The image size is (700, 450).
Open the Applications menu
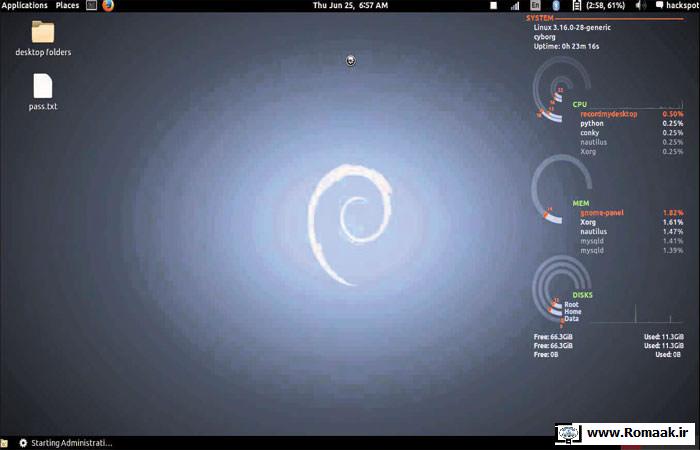tap(25, 5)
